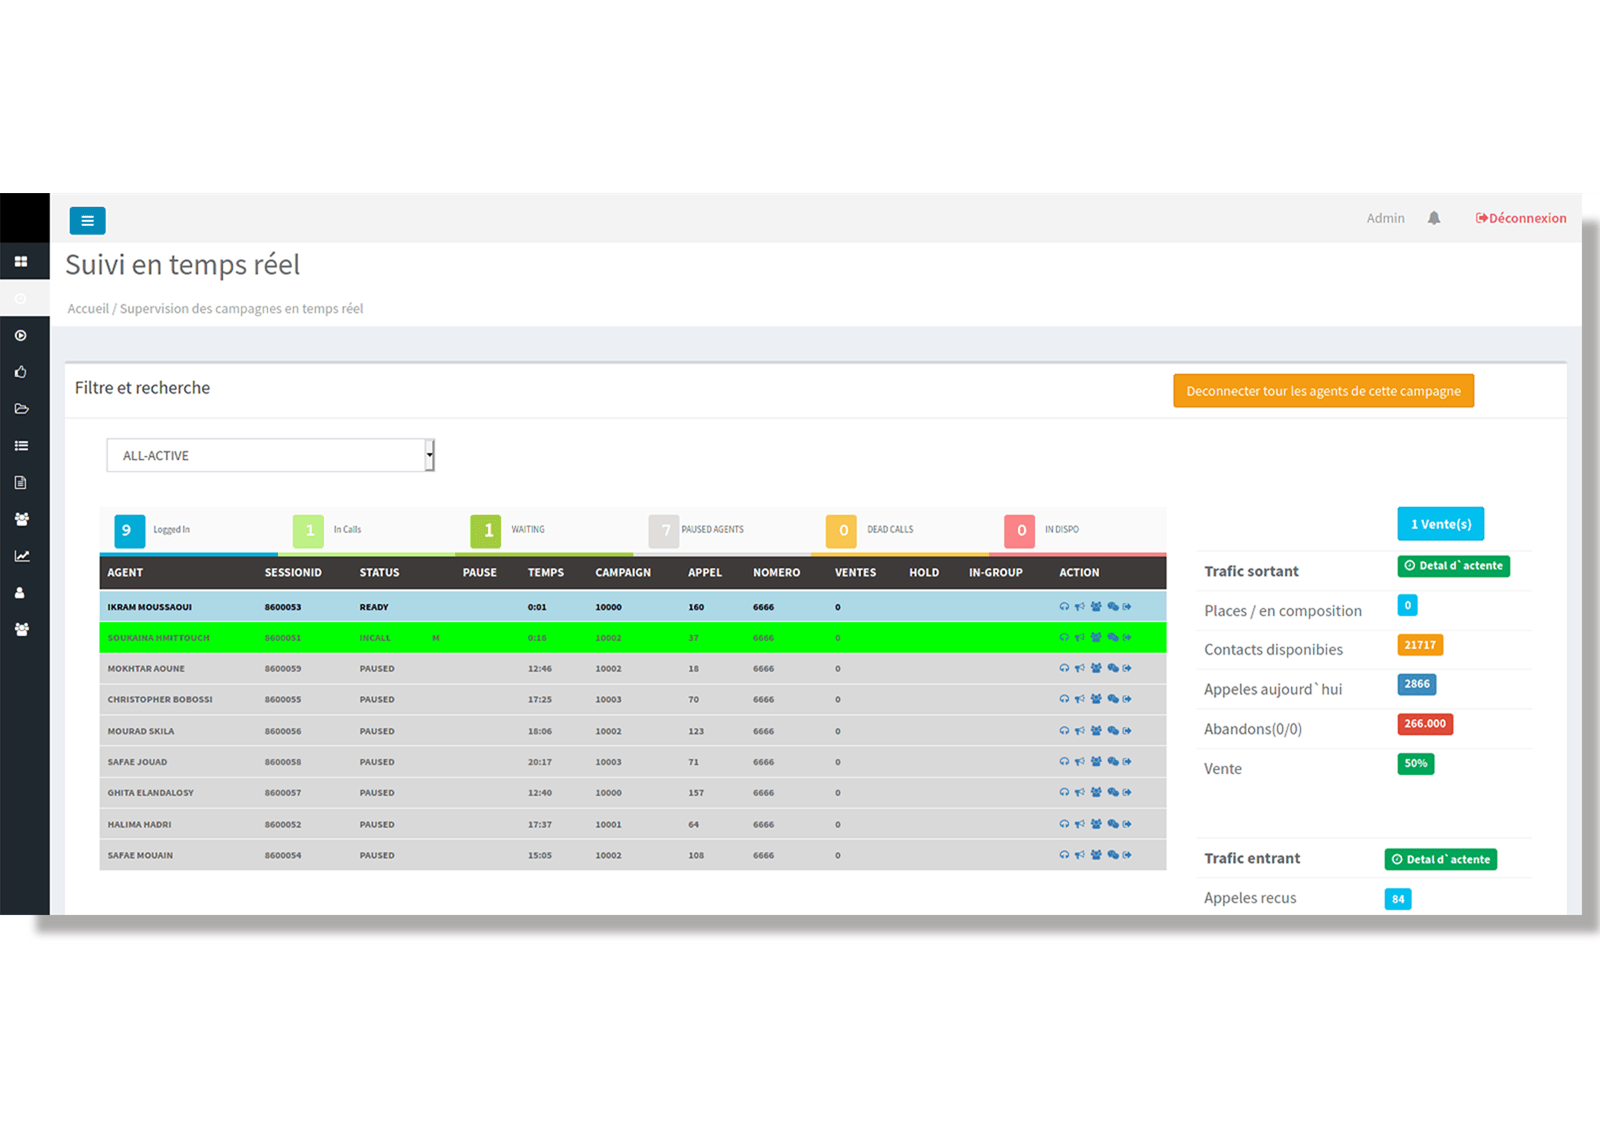Start a conference using the group icon for Mokhtar Aoune

pyautogui.click(x=1095, y=668)
